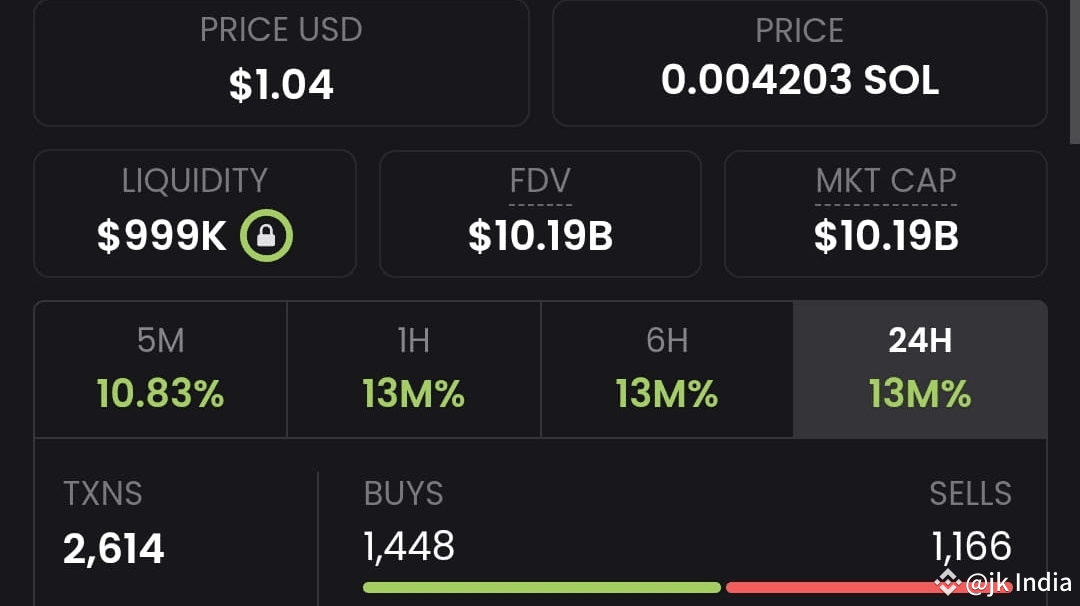Select the 5M timeframe tab
Screen dimensions: 1080x606
coord(160,370)
